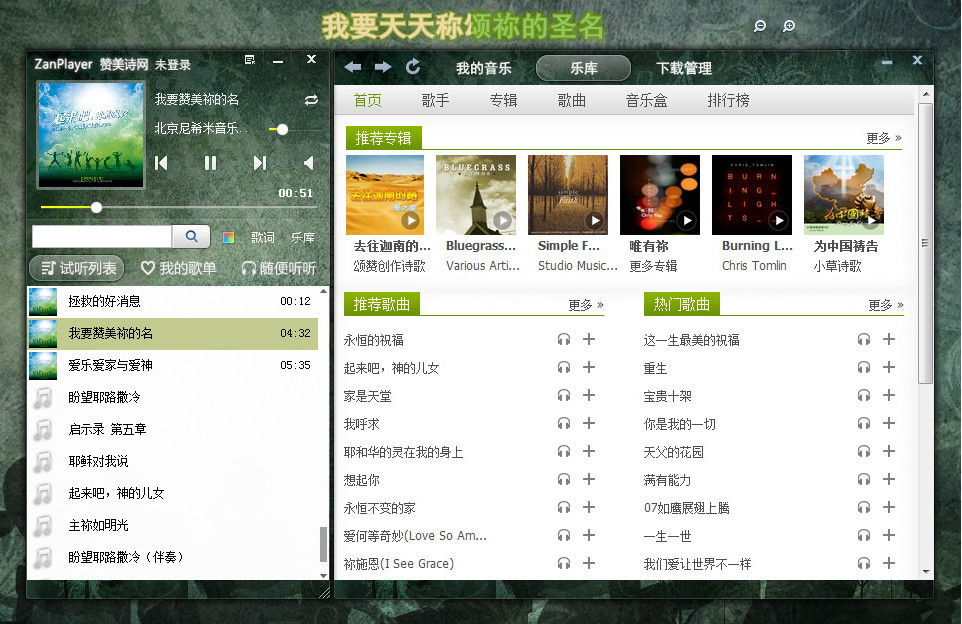Click the back navigation arrow
The image size is (962, 624).
(x=352, y=68)
